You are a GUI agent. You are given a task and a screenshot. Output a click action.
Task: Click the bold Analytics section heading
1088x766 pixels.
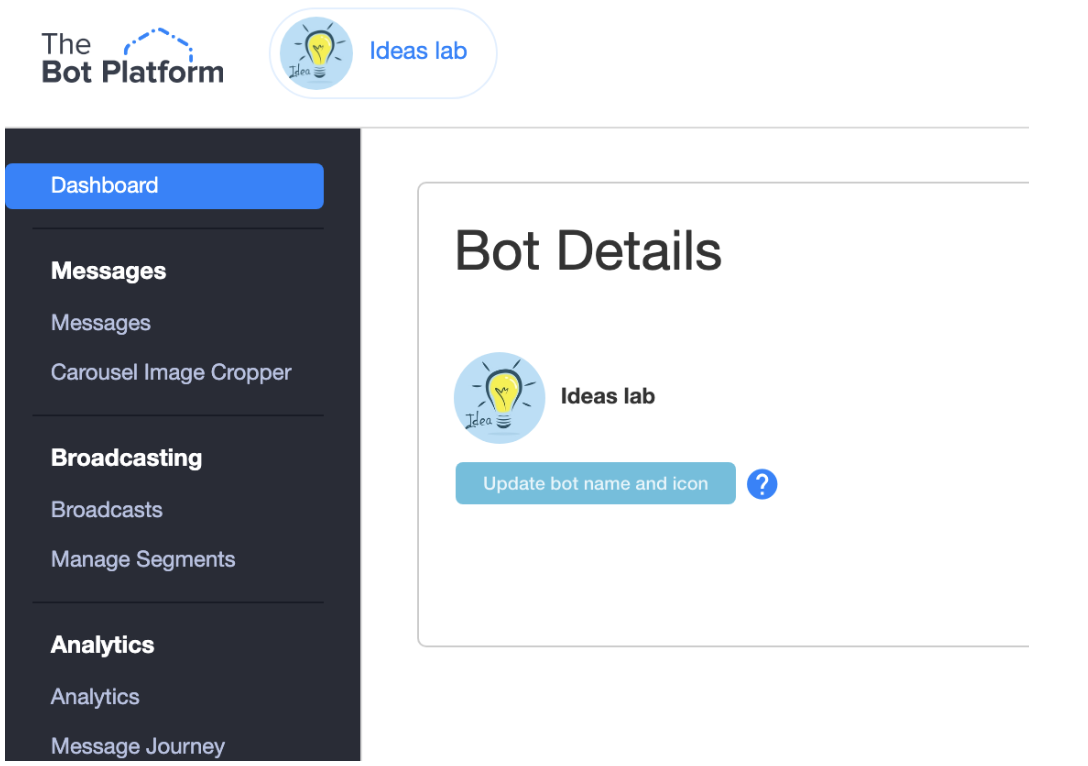(102, 645)
